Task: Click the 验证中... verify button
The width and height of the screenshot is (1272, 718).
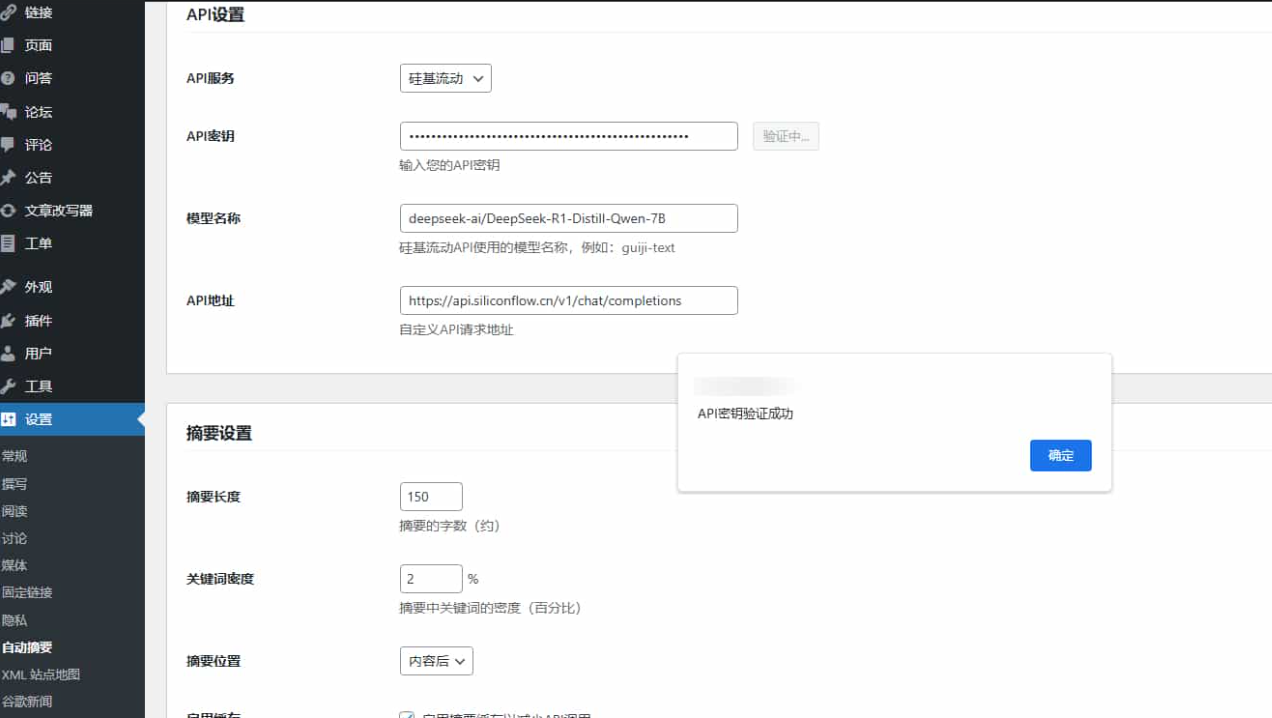Action: click(785, 136)
